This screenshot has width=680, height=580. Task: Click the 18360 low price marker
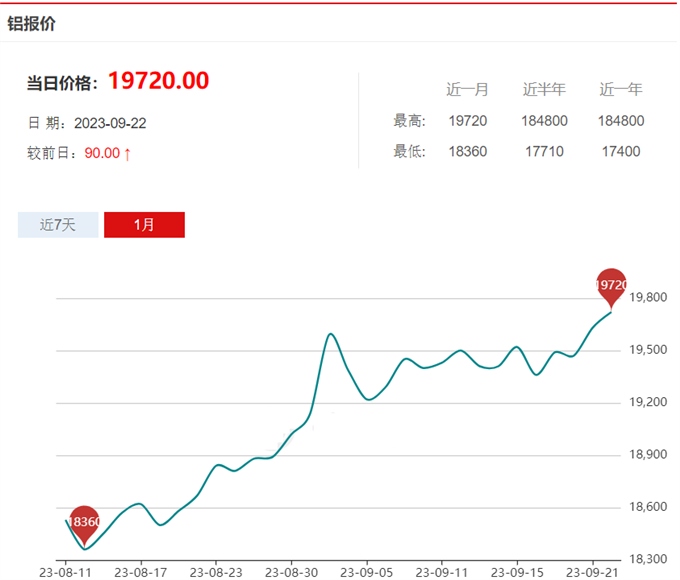84,524
